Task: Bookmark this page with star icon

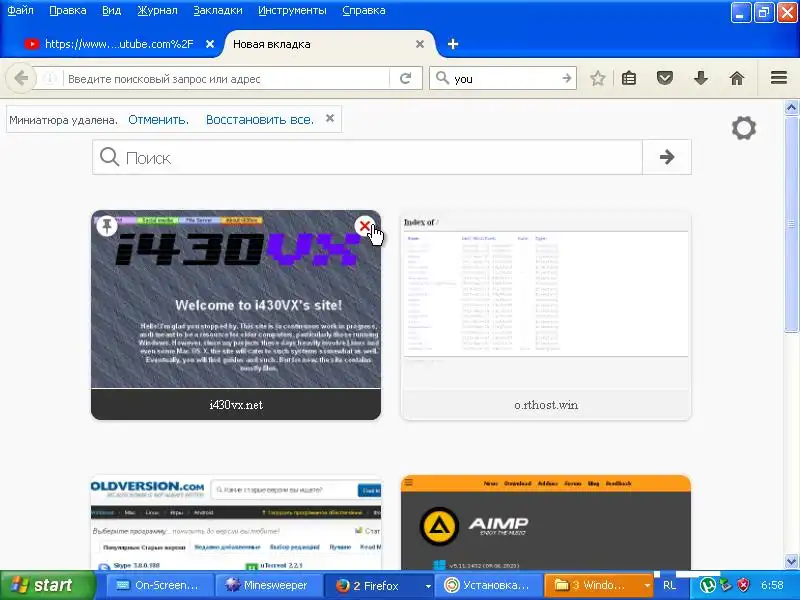Action: [x=597, y=79]
